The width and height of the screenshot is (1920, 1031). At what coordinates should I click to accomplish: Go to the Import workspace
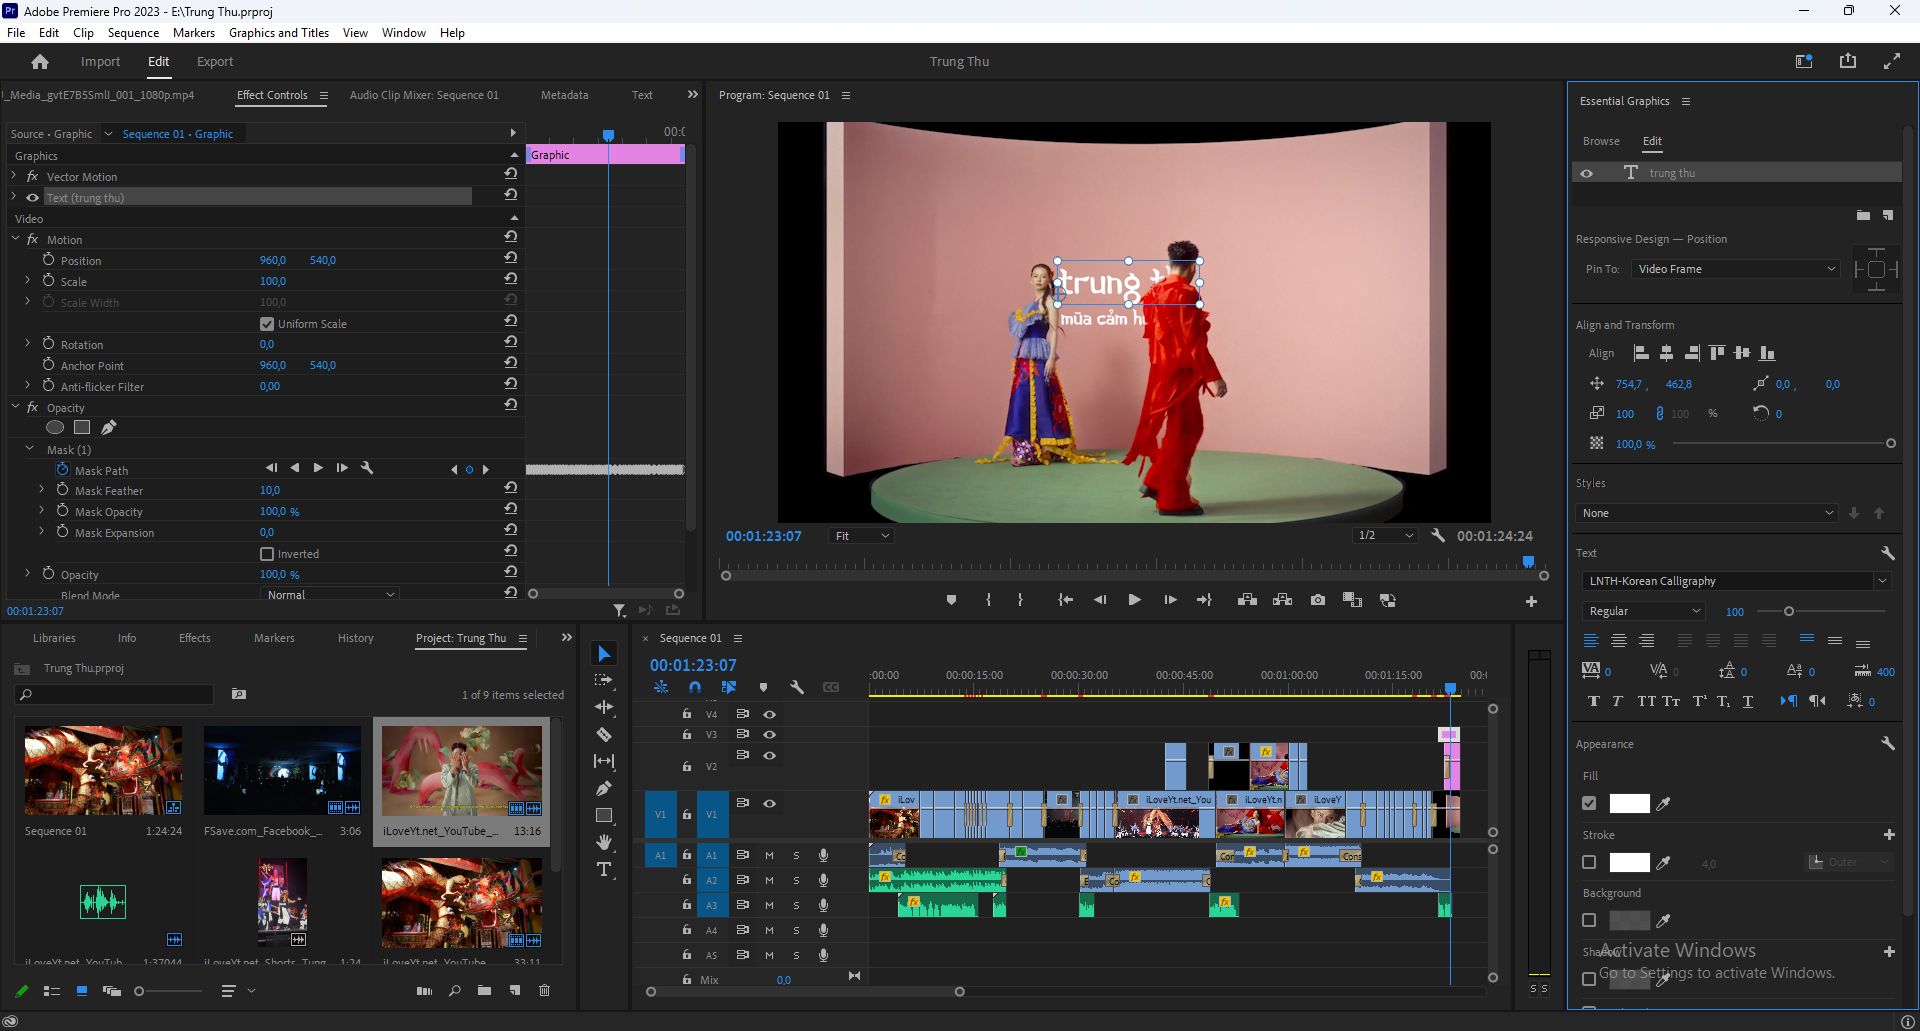(x=100, y=62)
